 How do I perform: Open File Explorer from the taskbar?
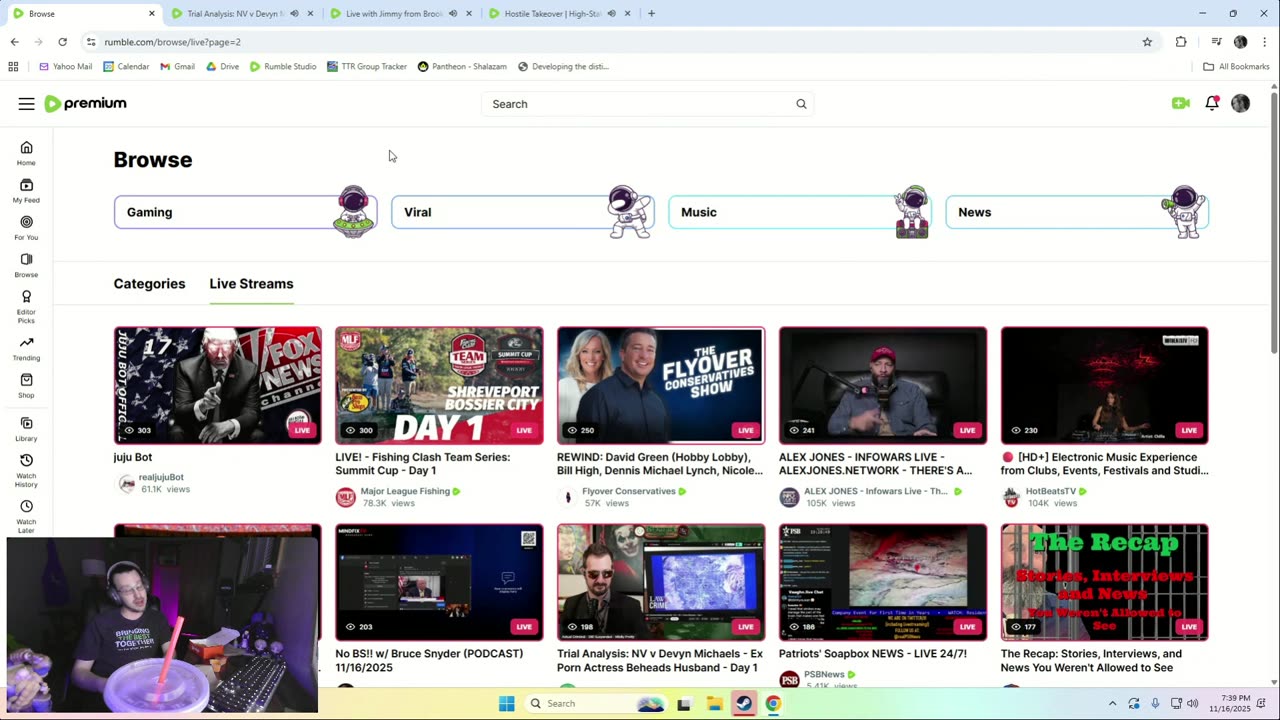tap(714, 703)
